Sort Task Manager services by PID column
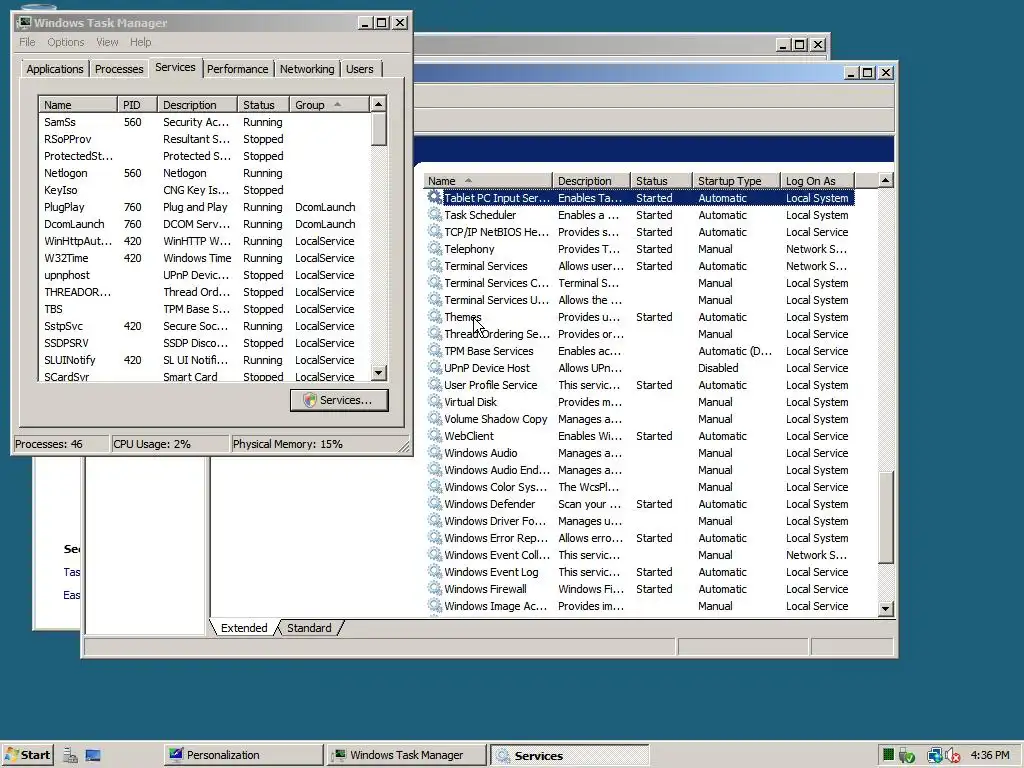The image size is (1024, 768). (x=138, y=104)
